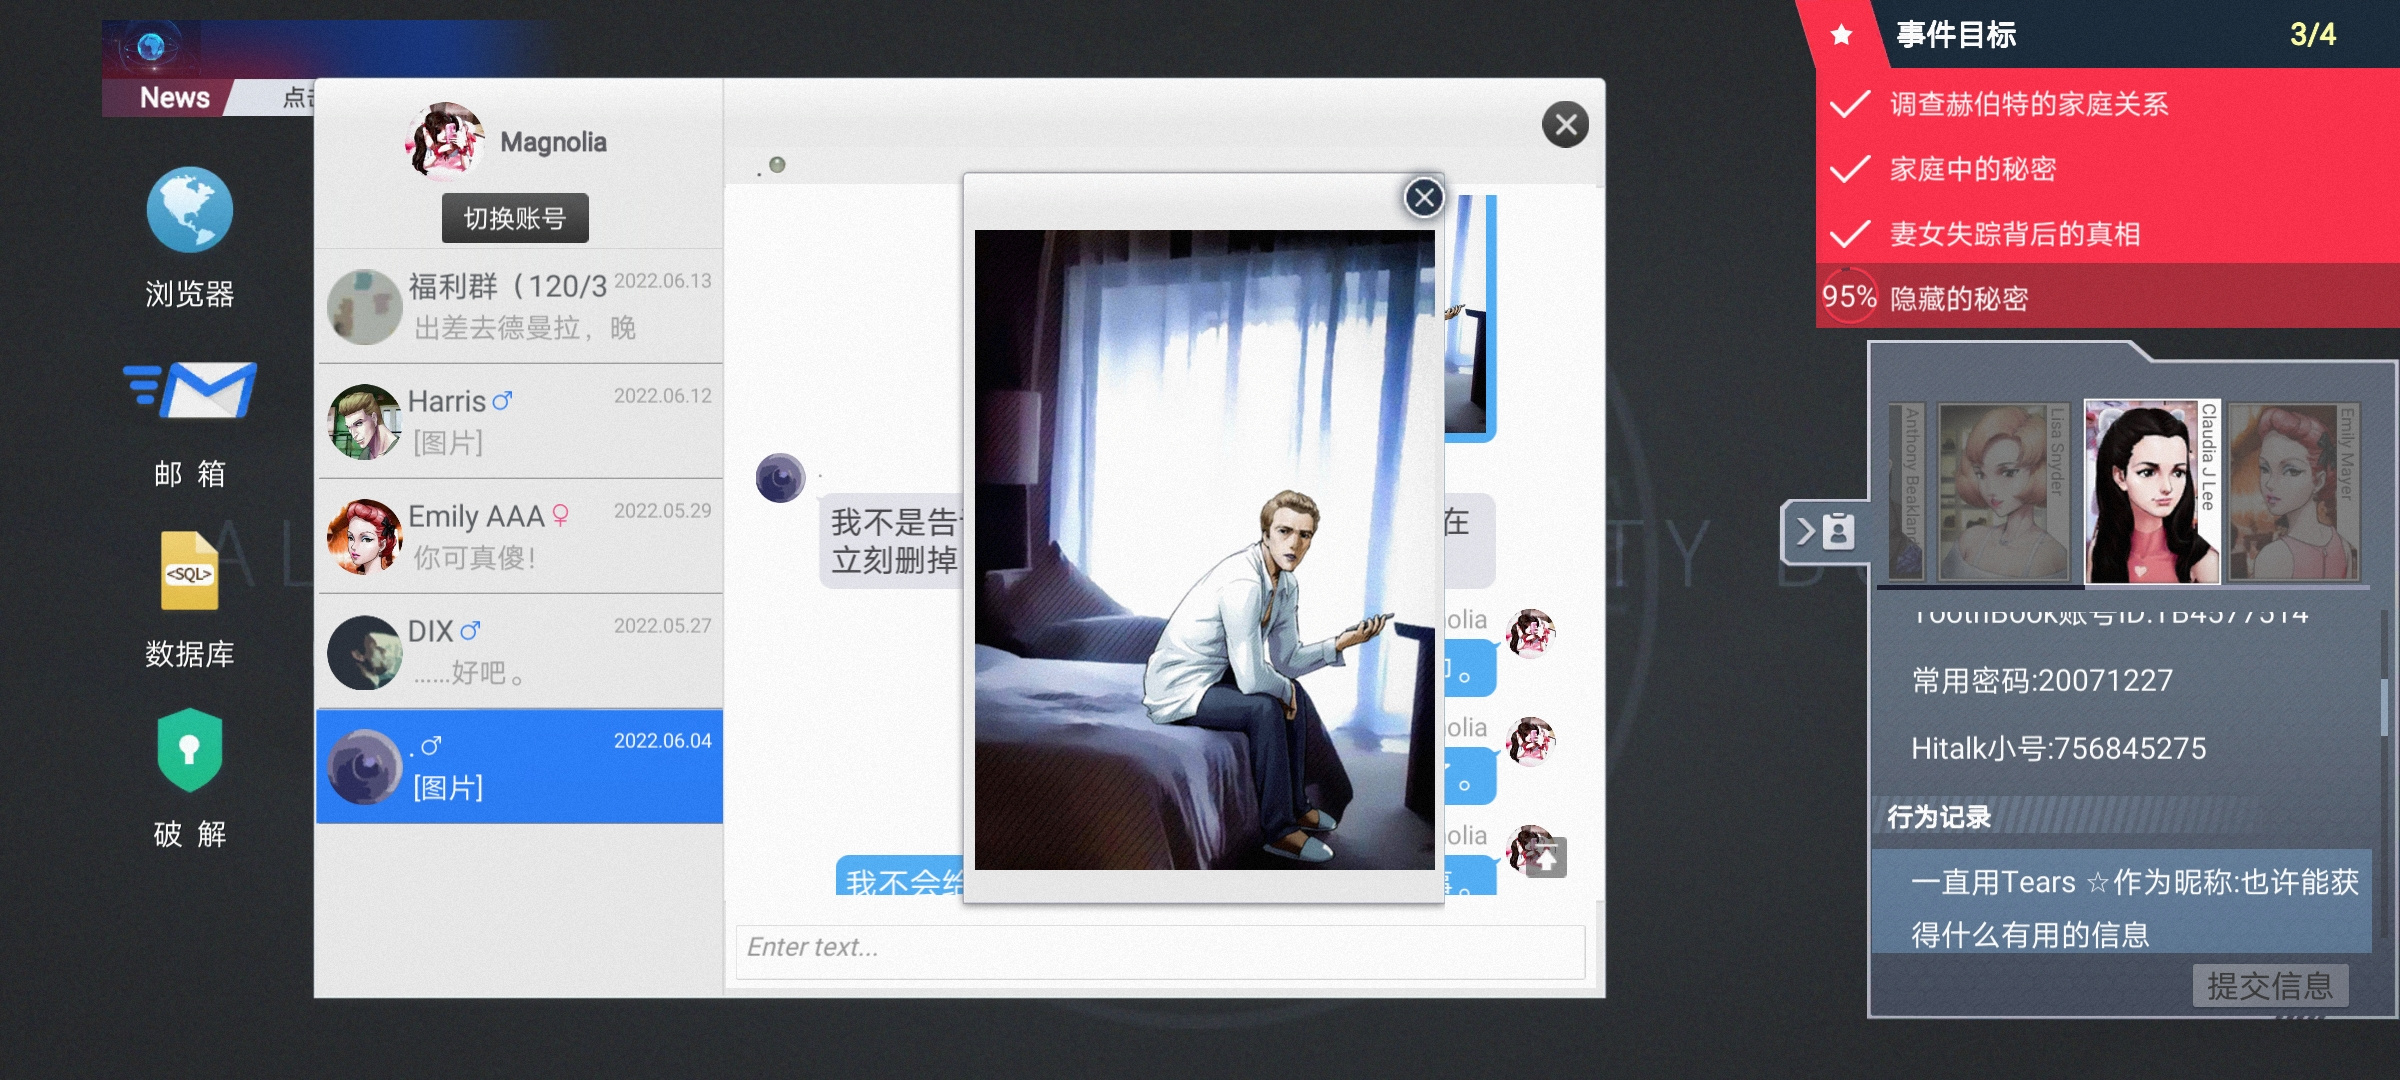2400x1080 pixels.
Task: Click the 切换账号 switch account button
Action: (x=515, y=218)
